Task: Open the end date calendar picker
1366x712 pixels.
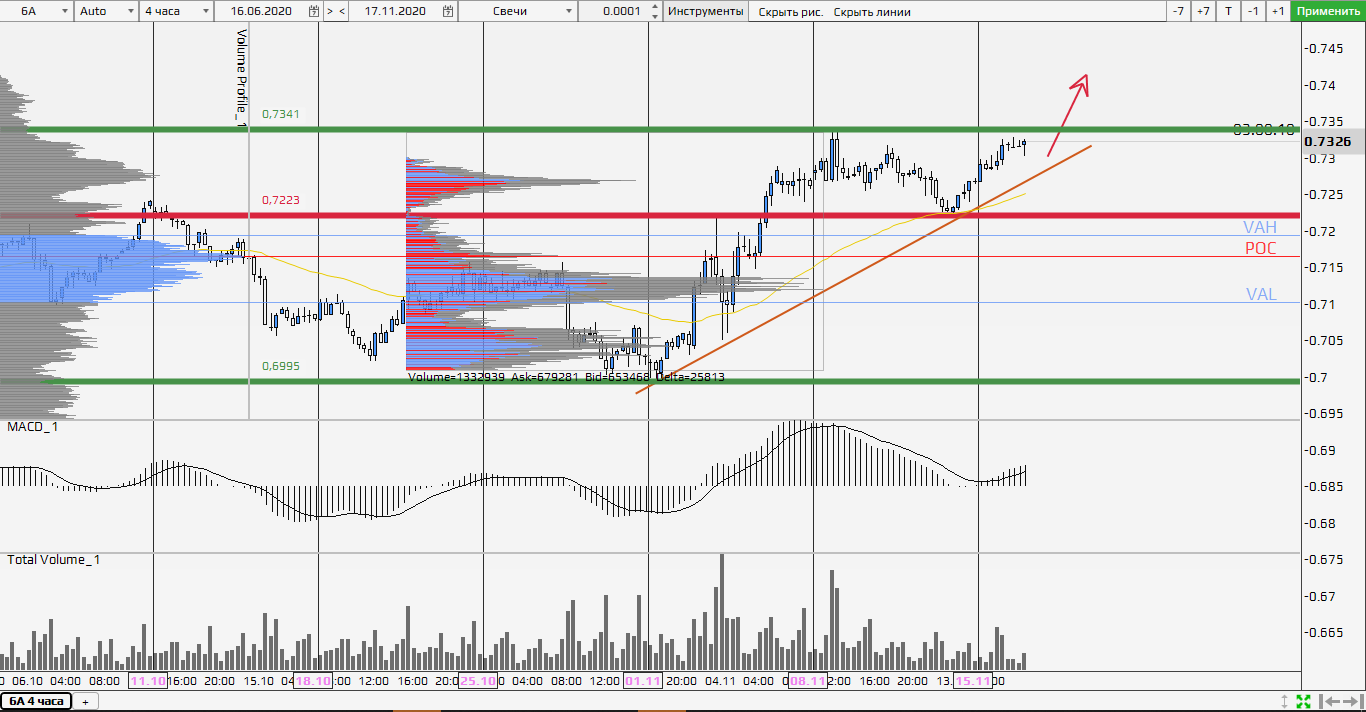Action: (x=449, y=11)
